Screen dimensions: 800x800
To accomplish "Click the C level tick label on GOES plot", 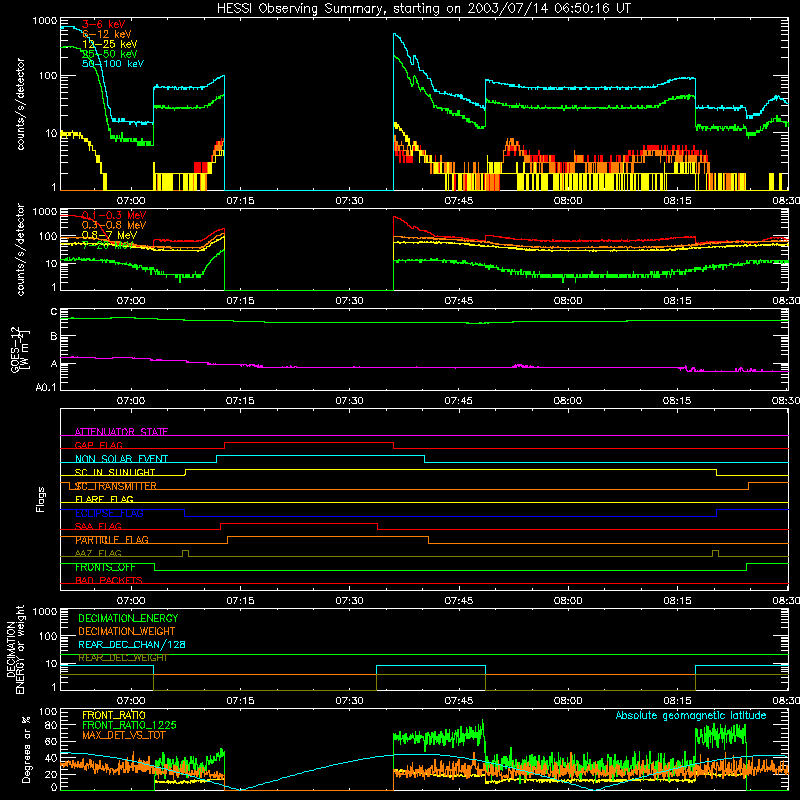I will pos(54,312).
